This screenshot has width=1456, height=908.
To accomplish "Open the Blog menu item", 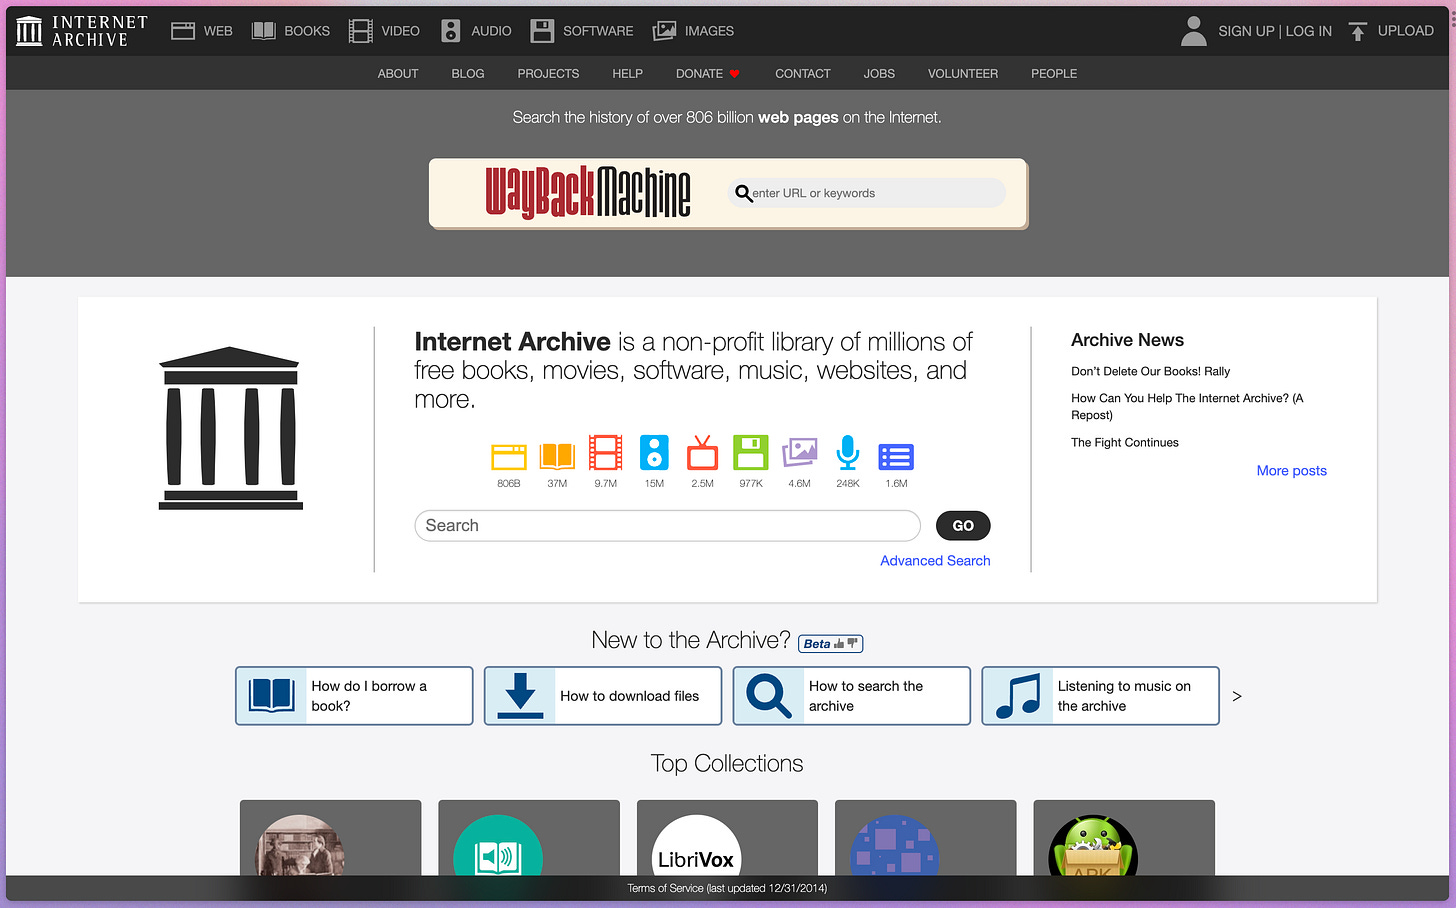I will (x=468, y=74).
